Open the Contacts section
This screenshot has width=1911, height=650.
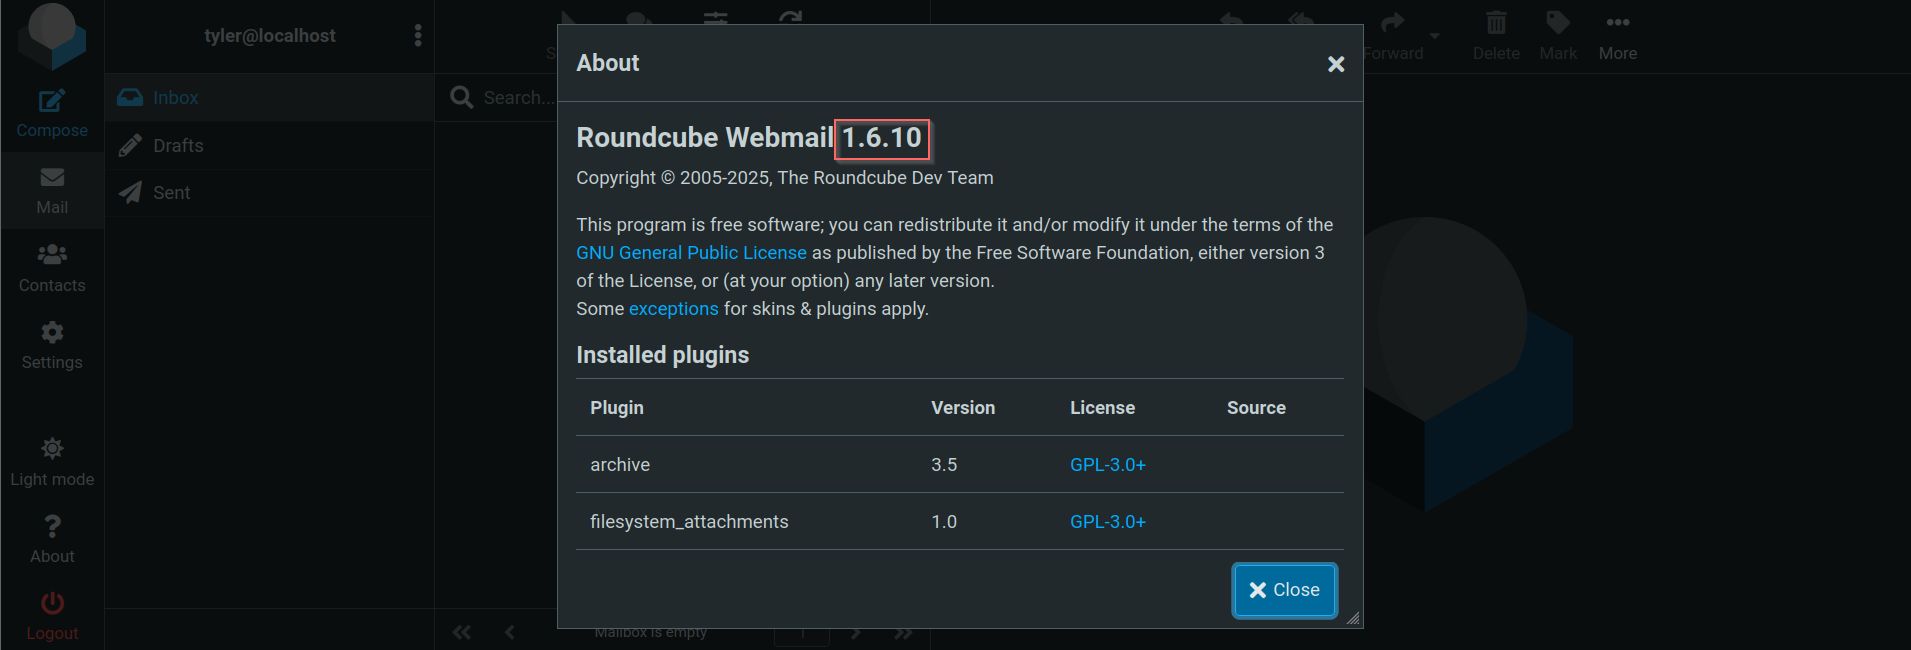click(x=52, y=256)
